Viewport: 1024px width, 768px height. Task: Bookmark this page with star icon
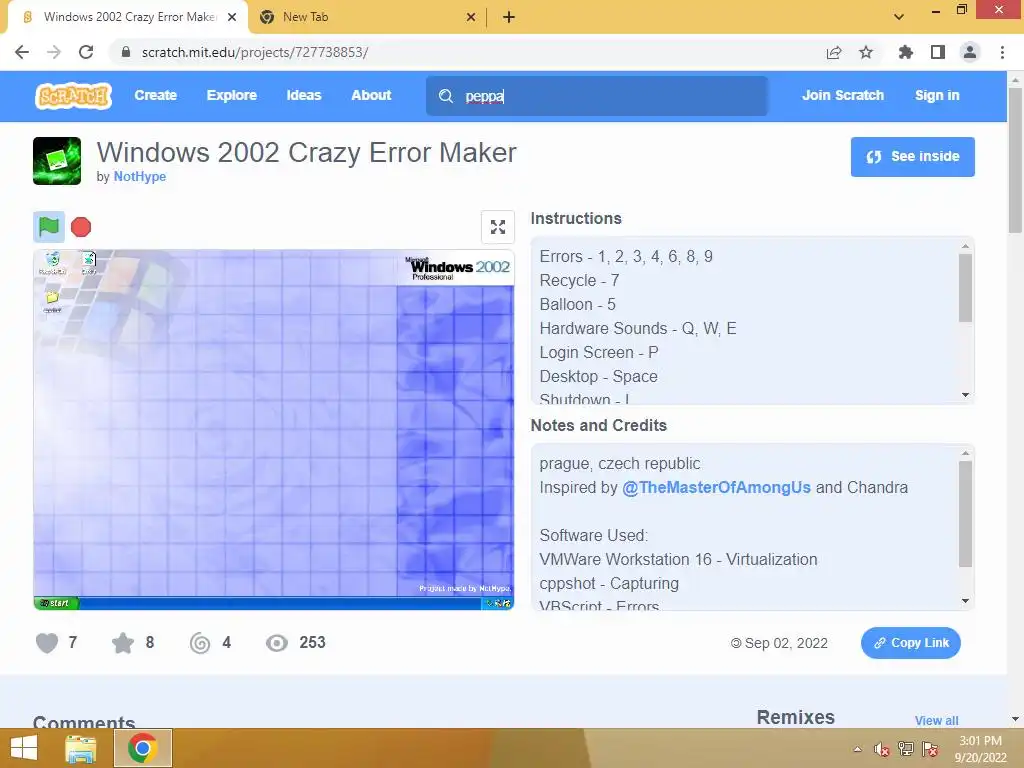(x=866, y=52)
